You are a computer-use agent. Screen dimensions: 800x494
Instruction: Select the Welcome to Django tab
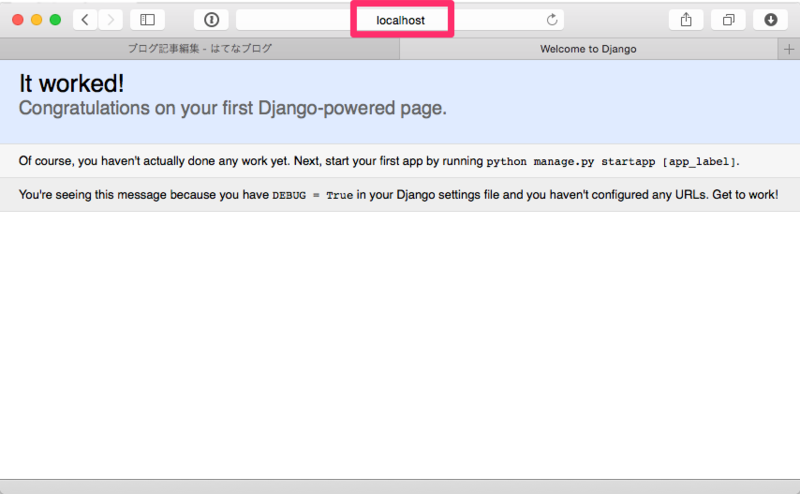(x=588, y=49)
